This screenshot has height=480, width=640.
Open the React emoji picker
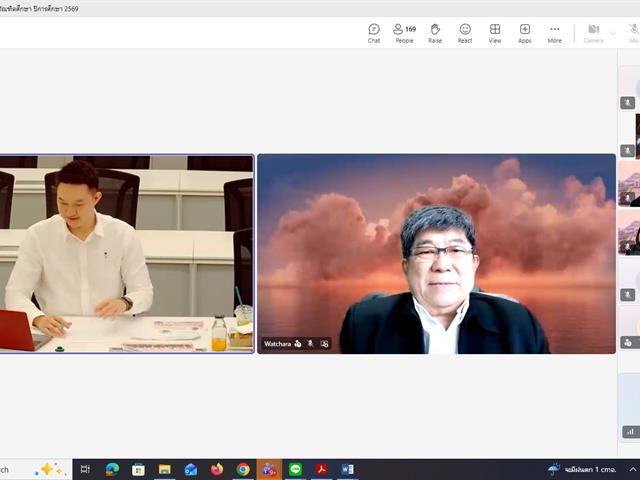coord(465,33)
